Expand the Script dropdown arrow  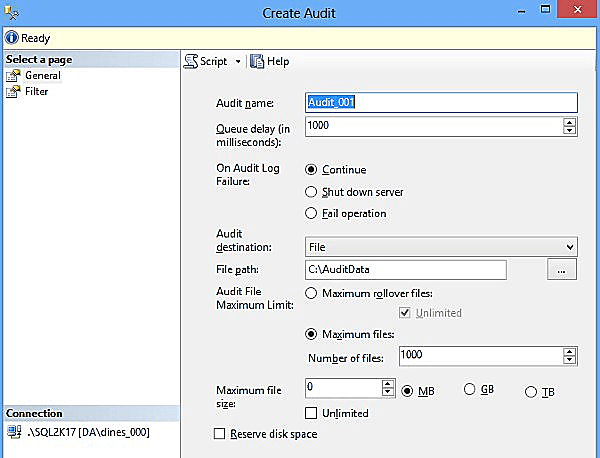[x=238, y=61]
